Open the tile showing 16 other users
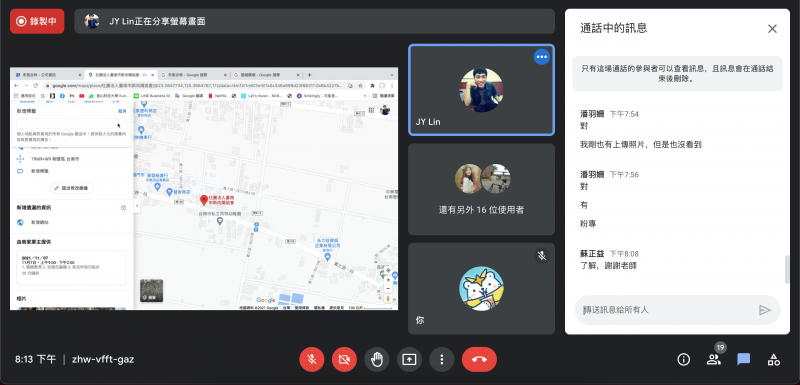This screenshot has height=385, width=800. point(481,189)
